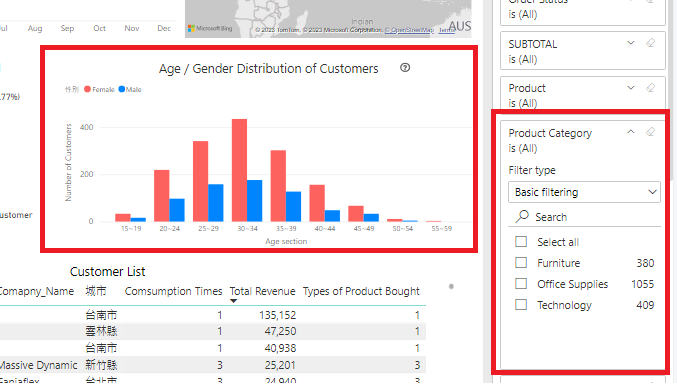Tick the Office Supplies checkbox
Screen dimensions: 677x384
tap(521, 284)
